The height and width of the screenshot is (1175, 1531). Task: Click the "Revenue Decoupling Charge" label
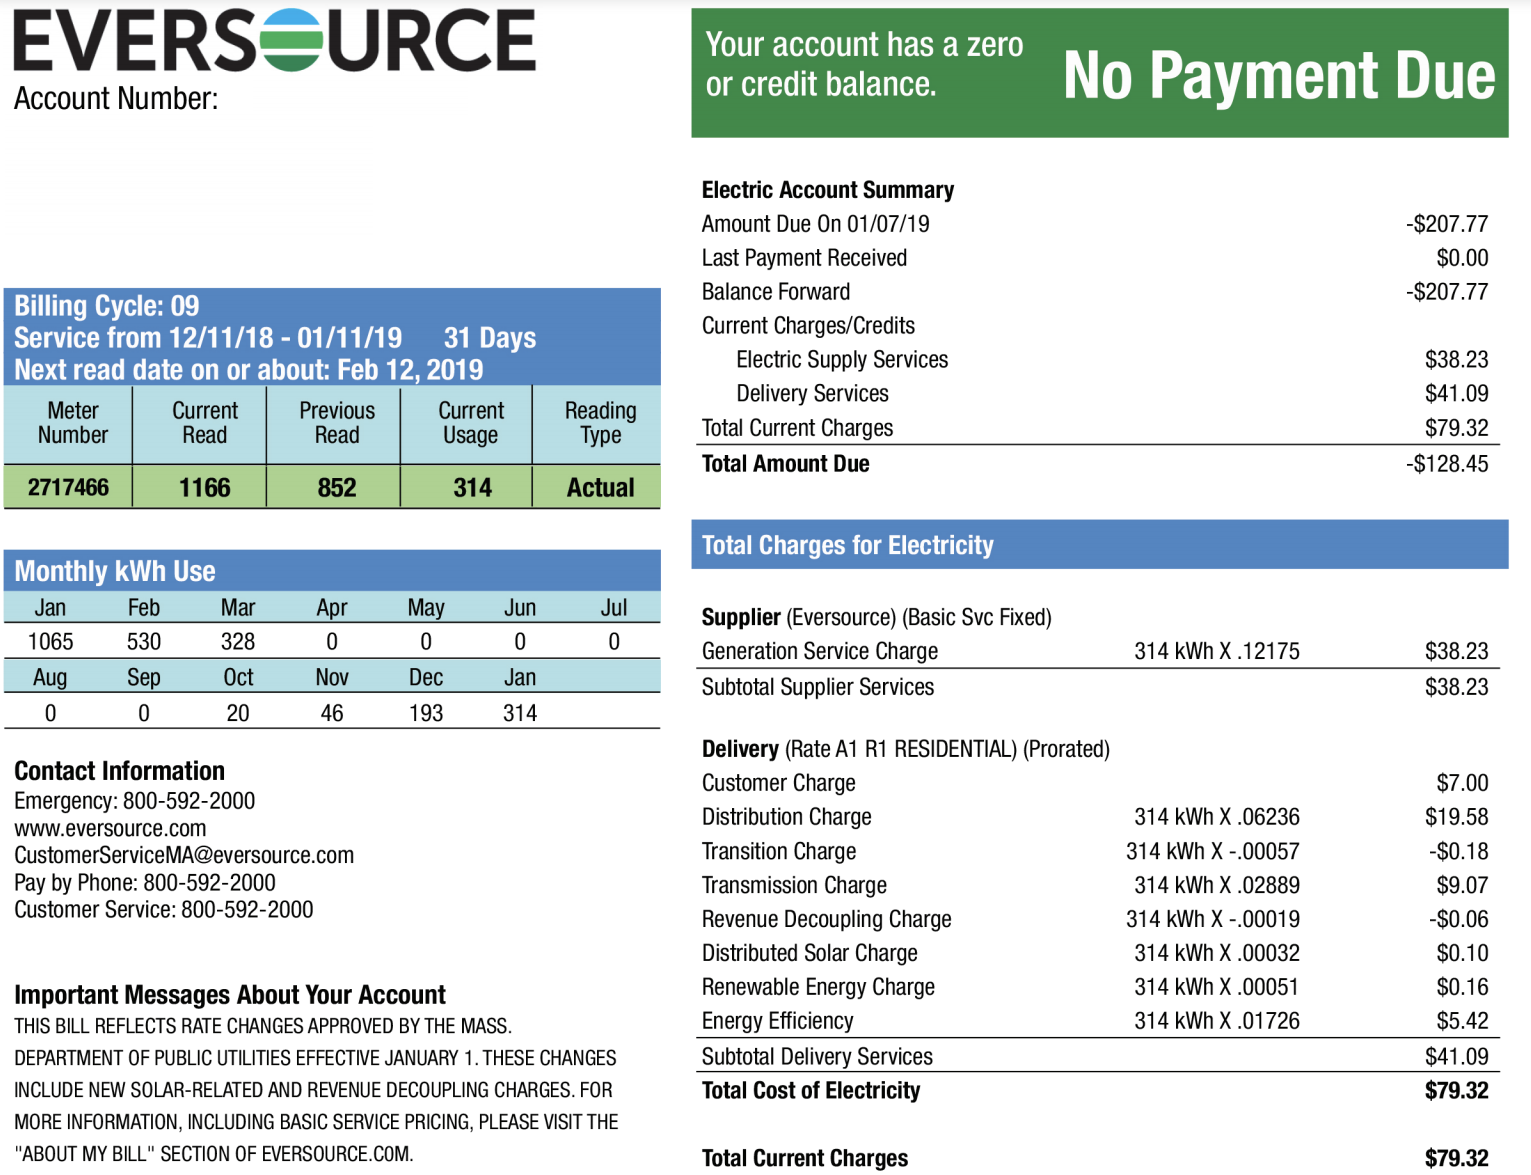(826, 920)
